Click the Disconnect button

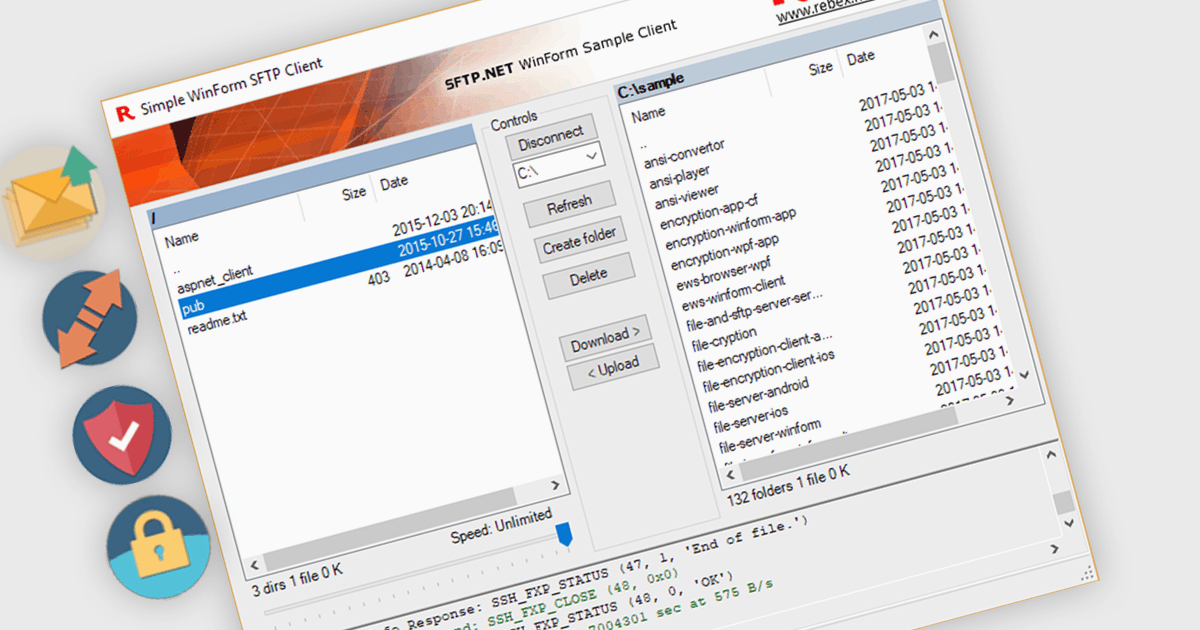tap(551, 137)
